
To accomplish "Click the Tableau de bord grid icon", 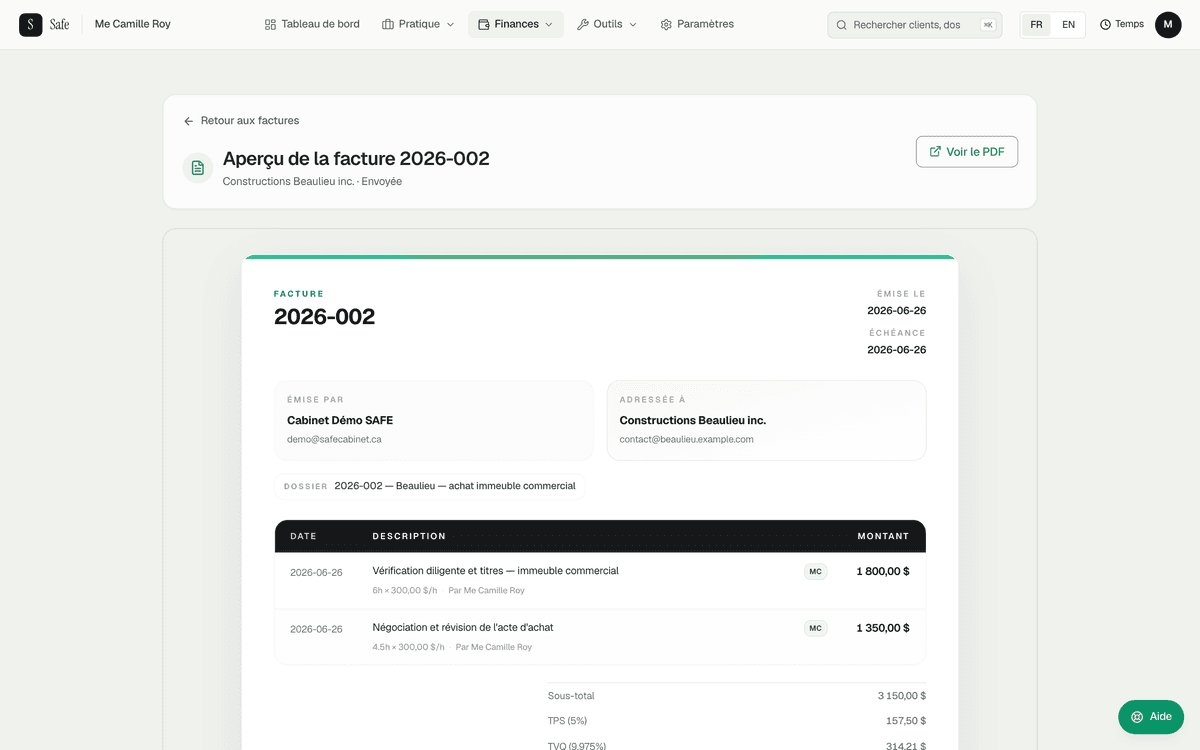I will click(270, 25).
